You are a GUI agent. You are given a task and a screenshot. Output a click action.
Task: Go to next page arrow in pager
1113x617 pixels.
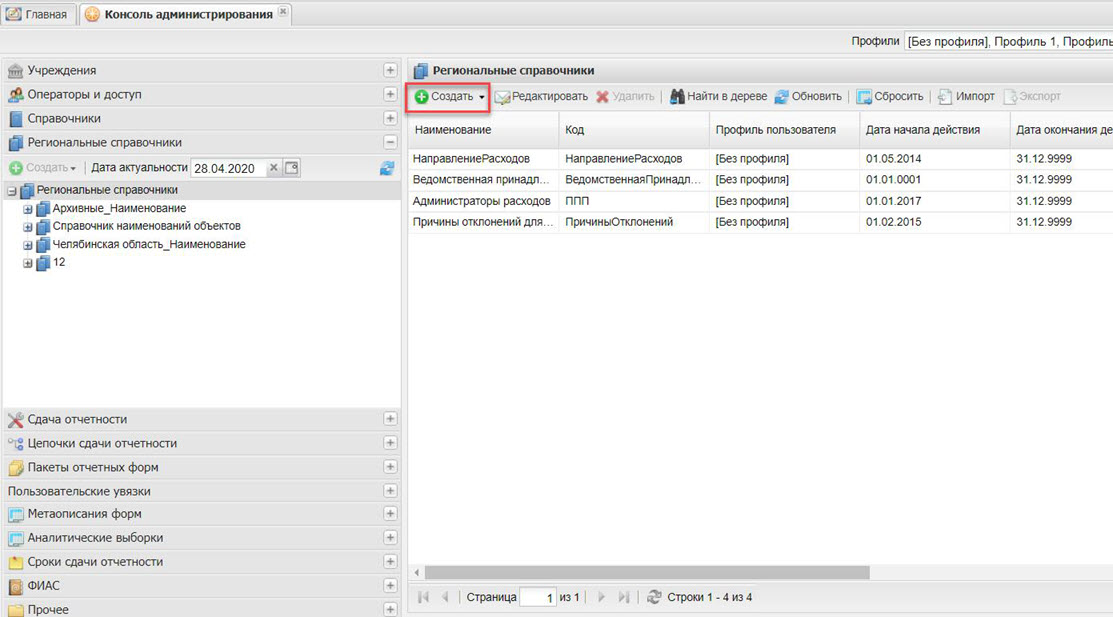[602, 597]
